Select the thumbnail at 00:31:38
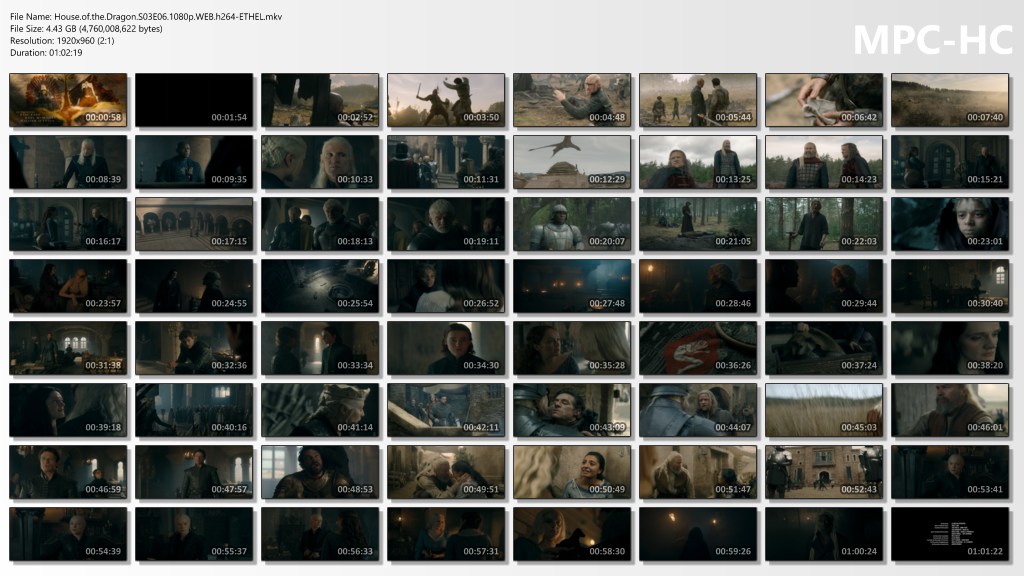Image resolution: width=1024 pixels, height=576 pixels. click(68, 348)
